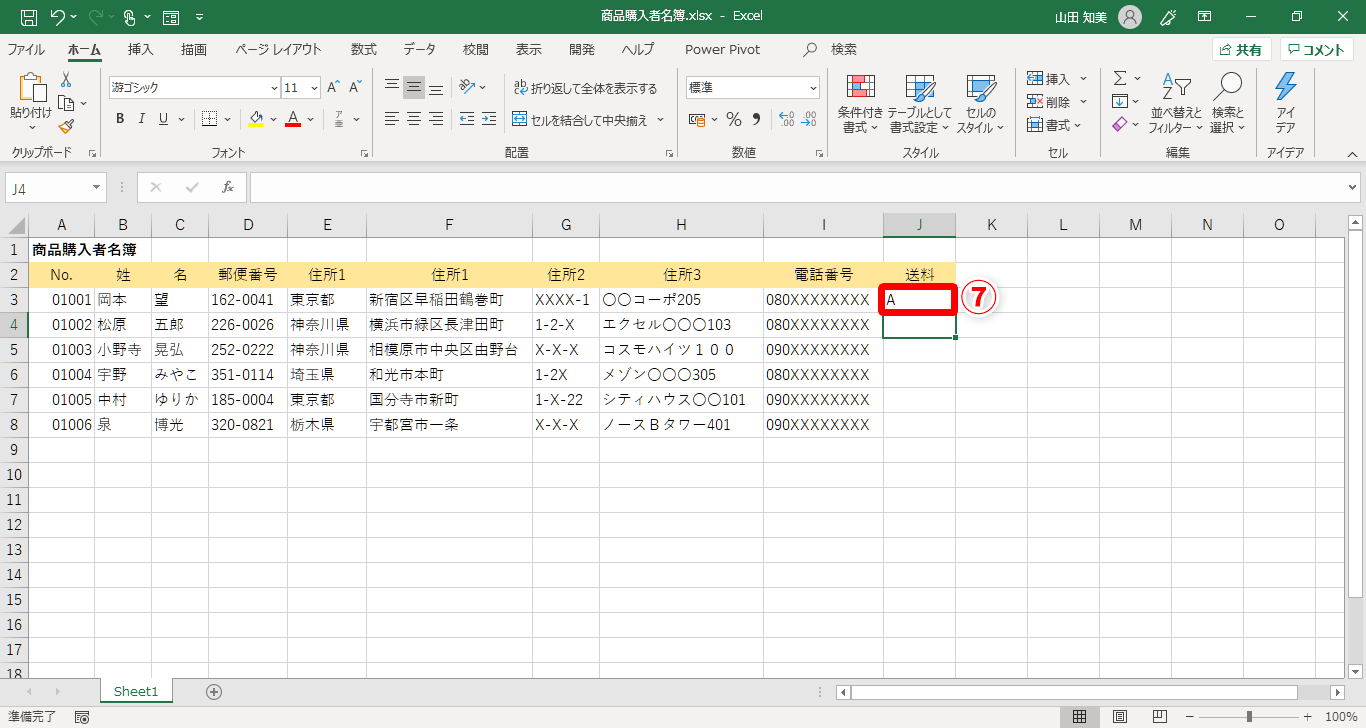
Task: Decrease decimal places
Action: pos(808,119)
